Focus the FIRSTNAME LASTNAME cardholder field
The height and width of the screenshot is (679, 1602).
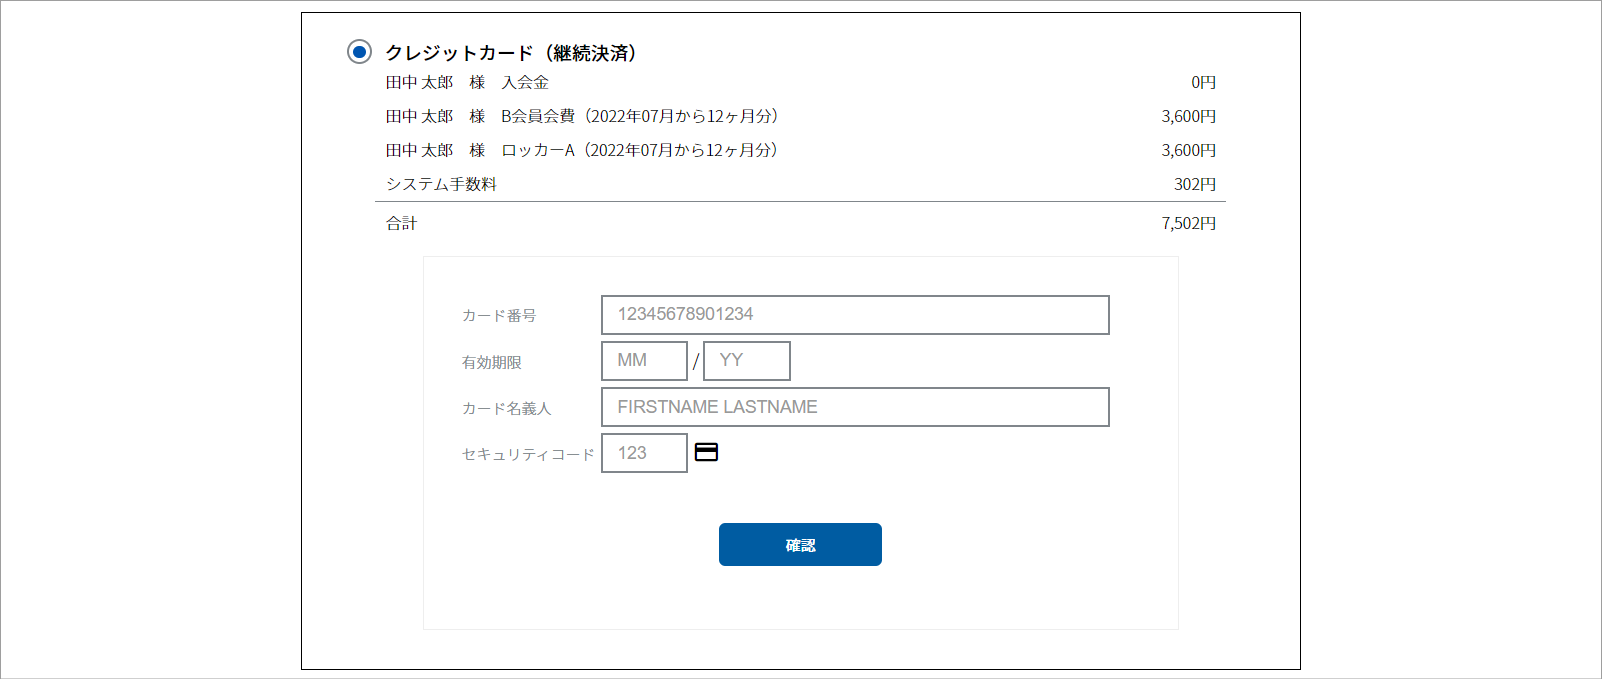[855, 407]
